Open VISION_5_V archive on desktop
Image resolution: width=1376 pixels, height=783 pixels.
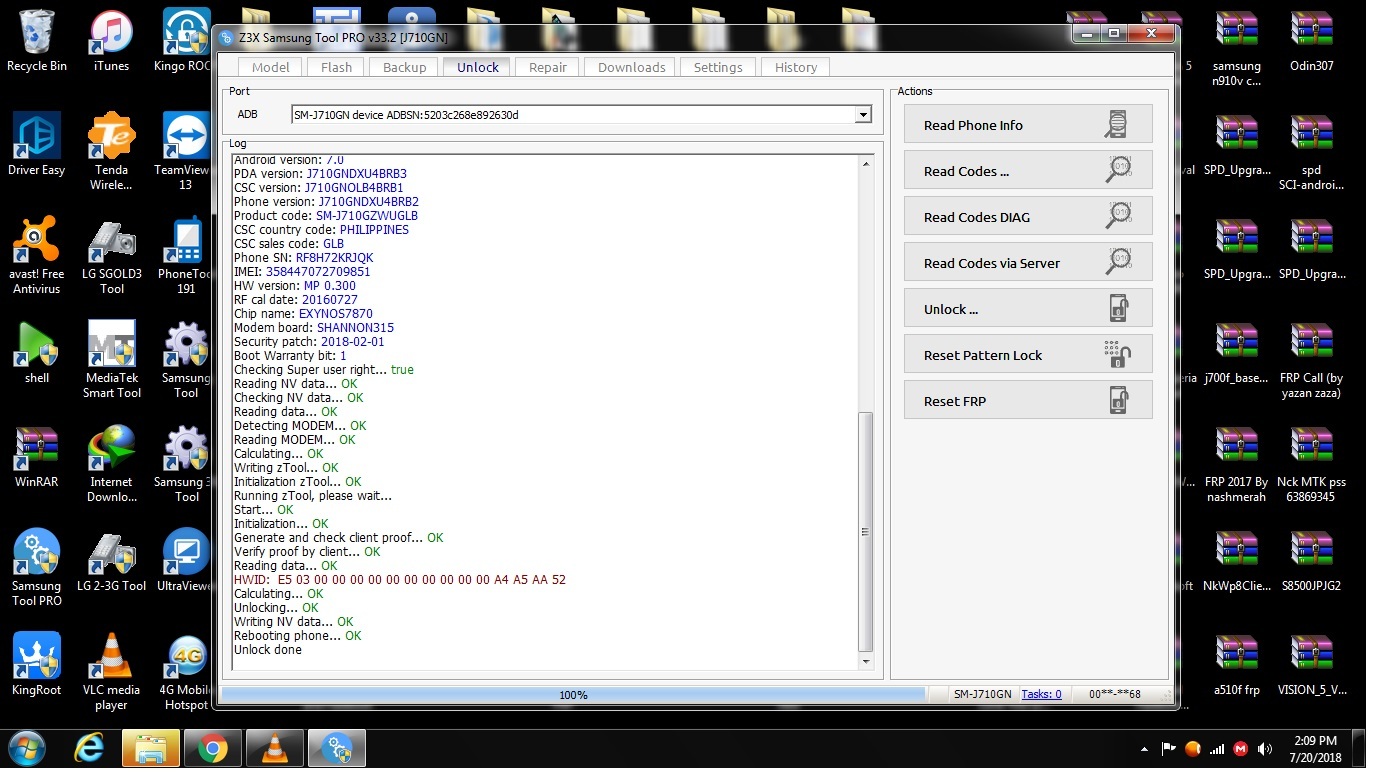click(x=1312, y=666)
